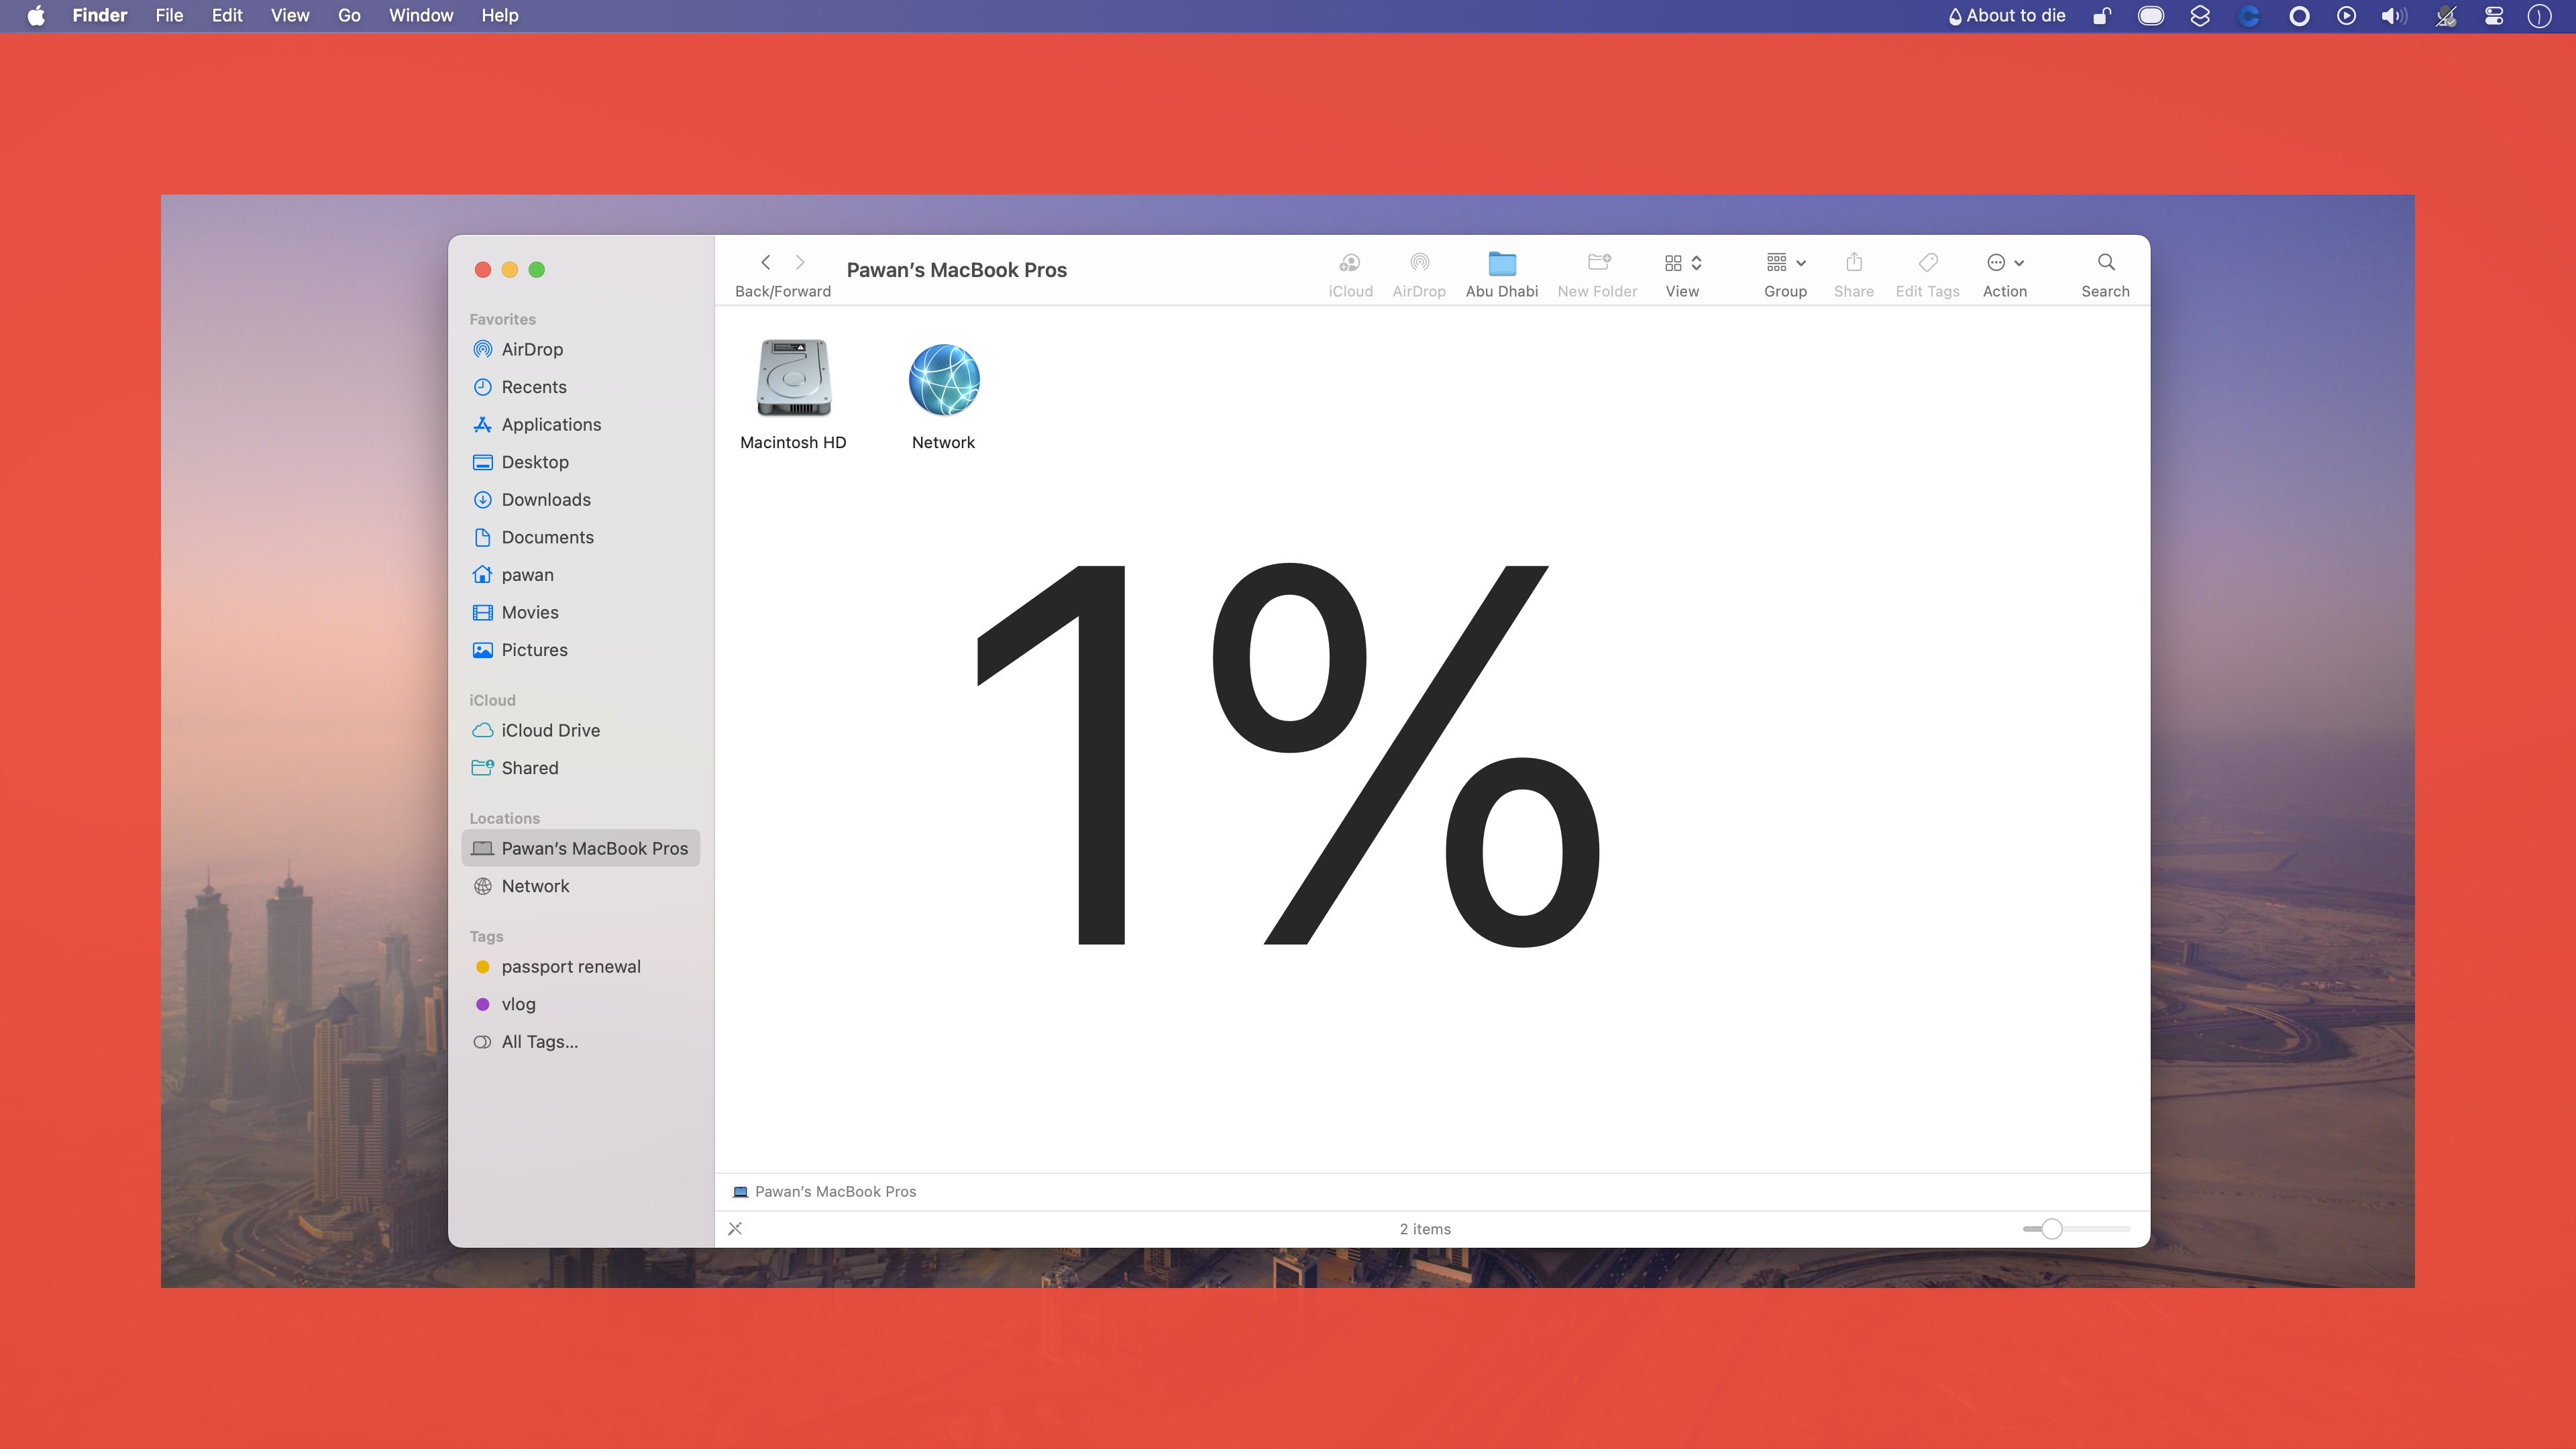2576x1449 pixels.
Task: Click Pawan's MacBook Pros in path bar
Action: click(x=825, y=1191)
